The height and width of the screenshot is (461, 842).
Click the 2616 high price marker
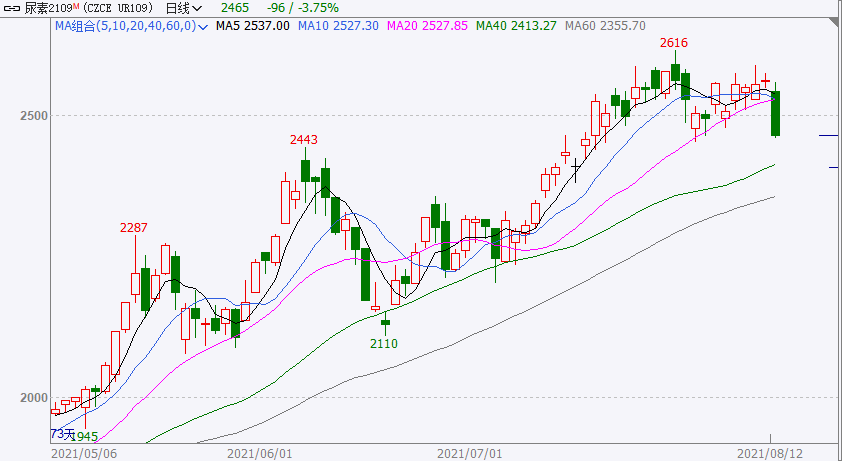point(673,43)
